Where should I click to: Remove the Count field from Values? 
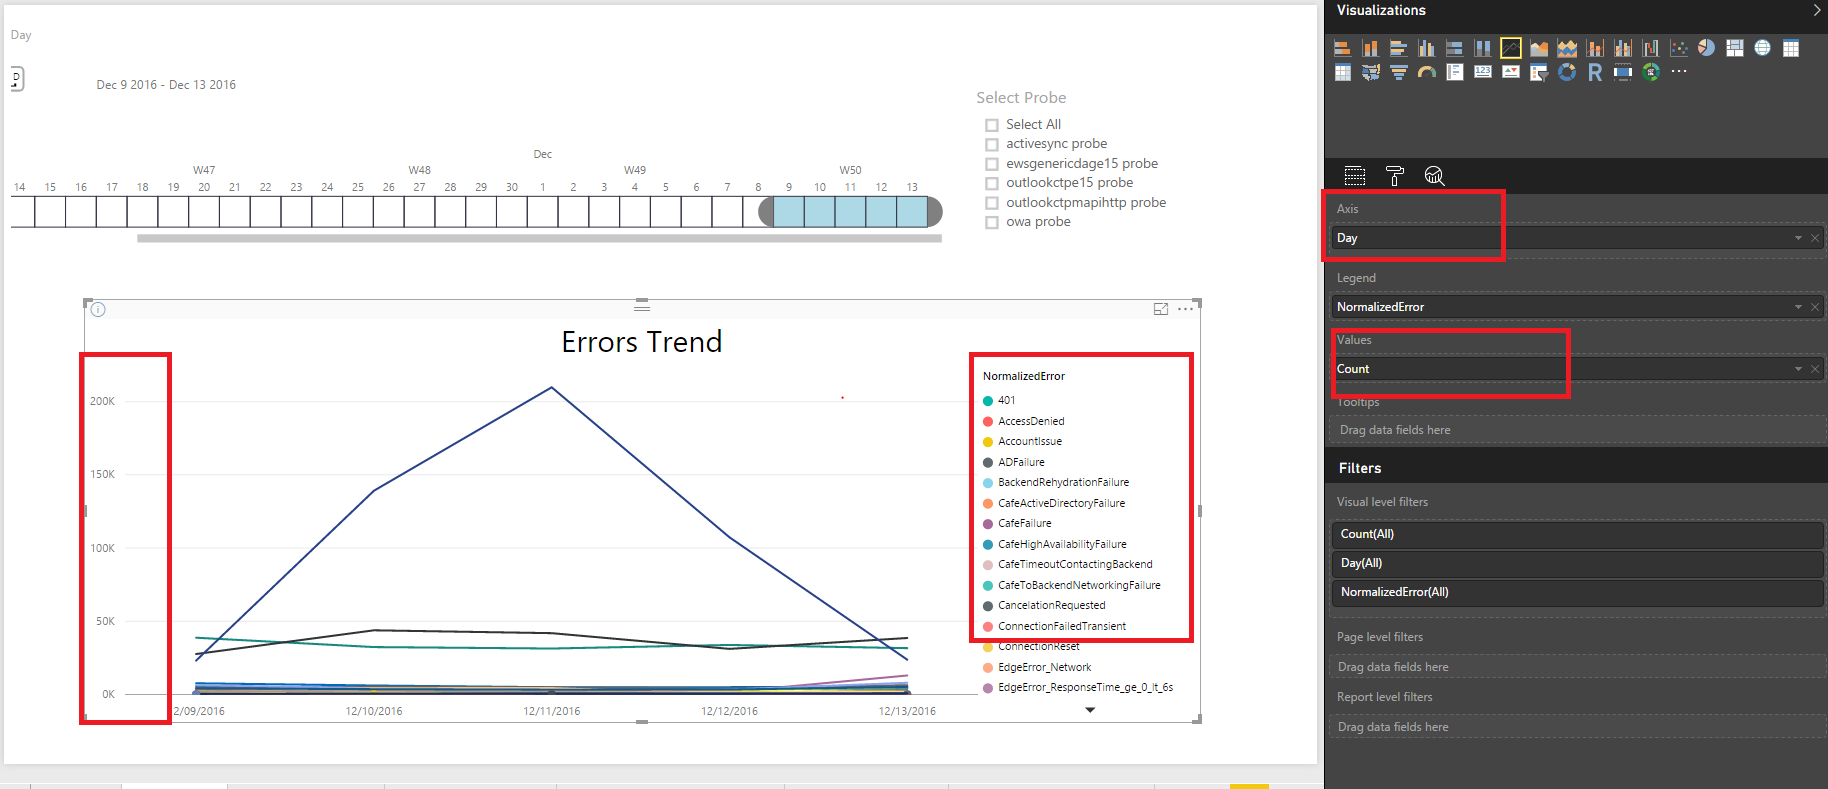pyautogui.click(x=1815, y=369)
